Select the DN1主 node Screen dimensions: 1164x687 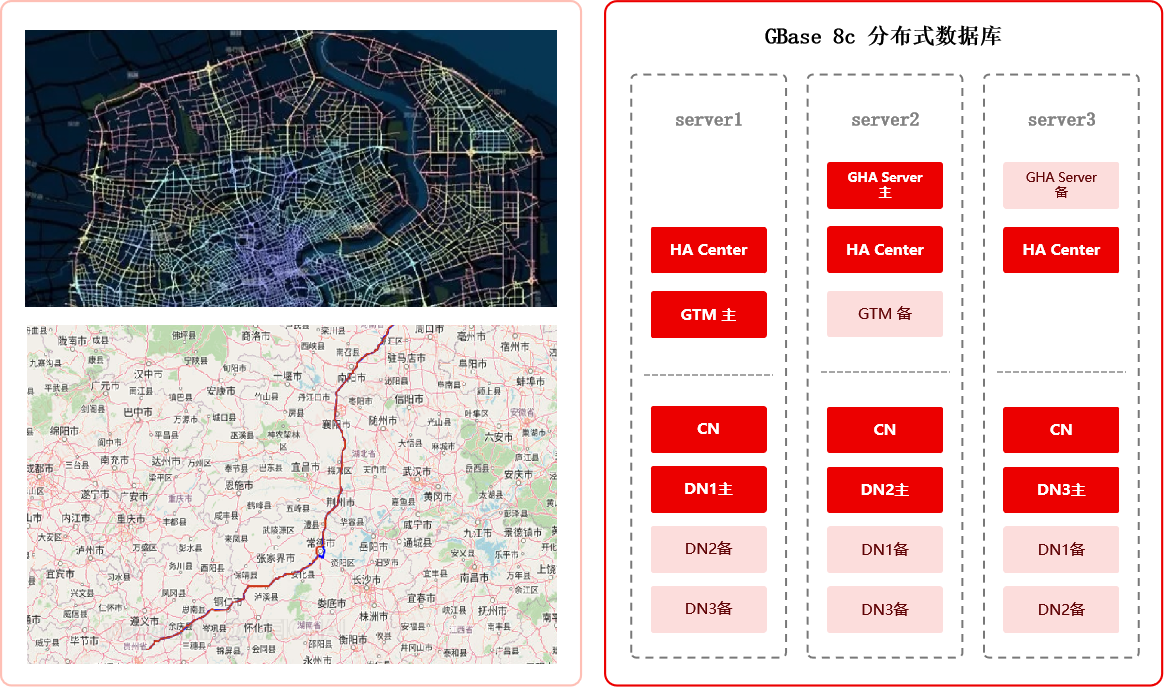coord(709,489)
